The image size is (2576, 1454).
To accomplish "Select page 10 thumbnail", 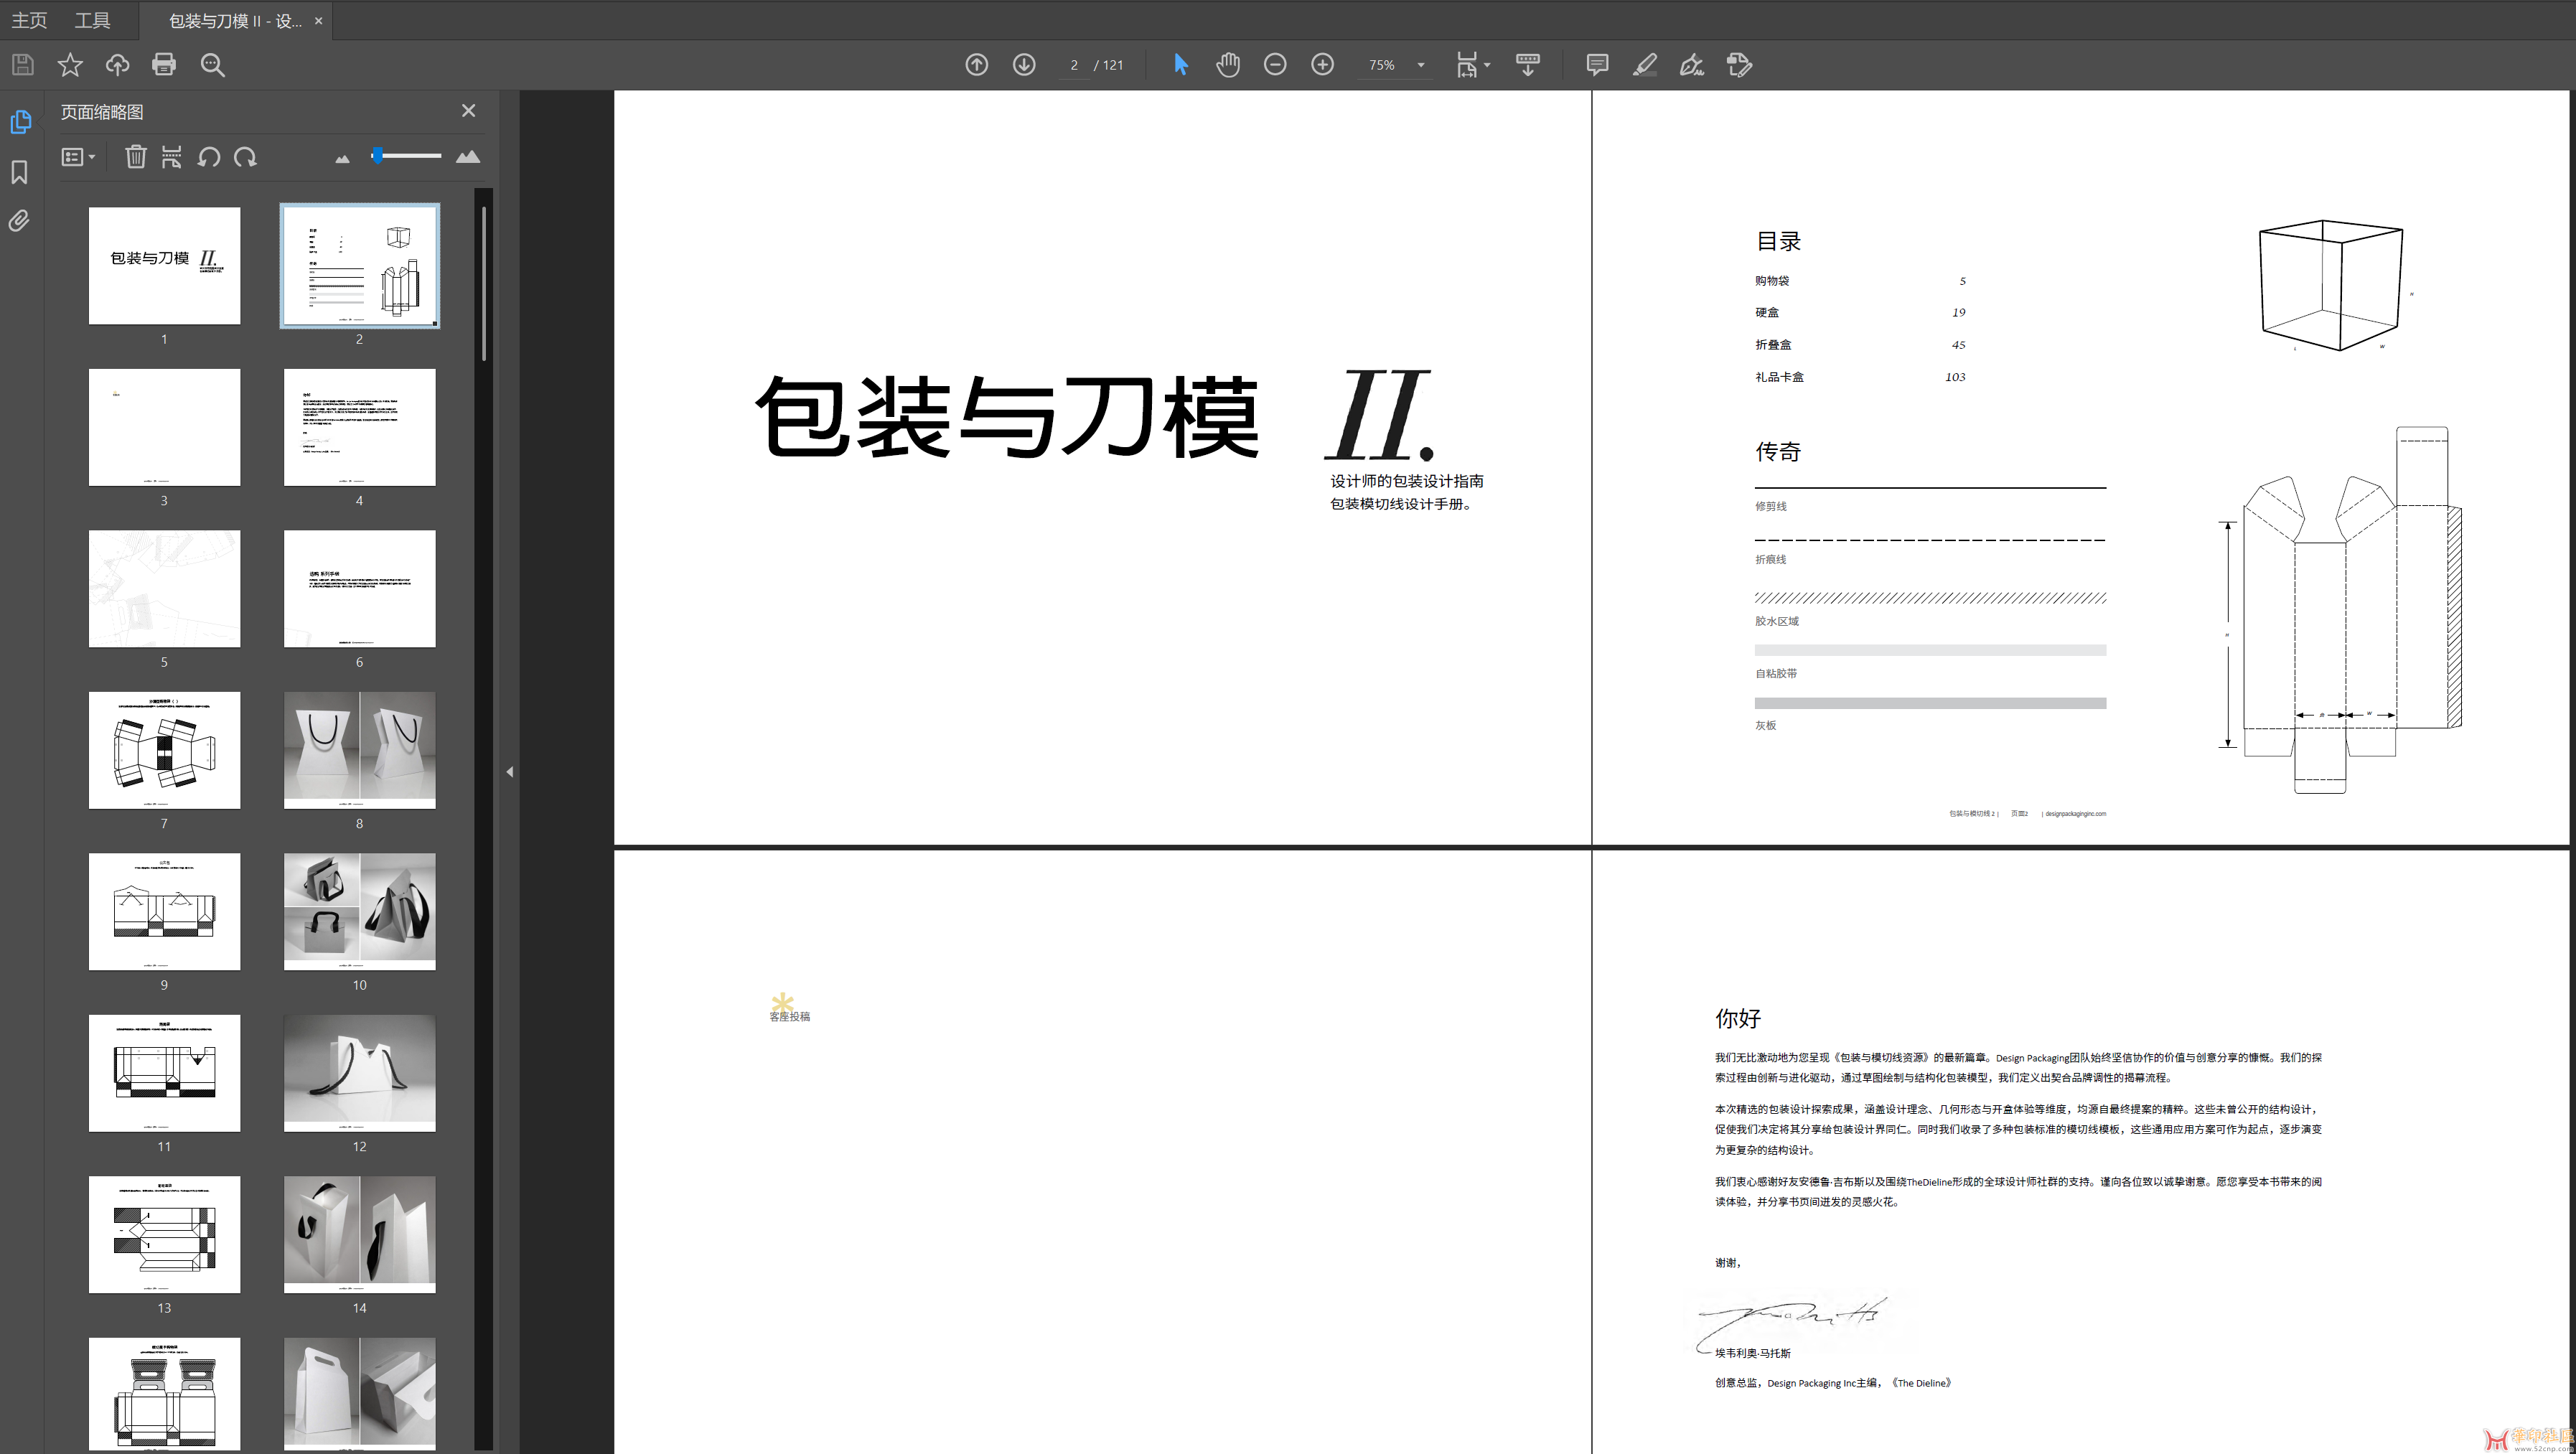I will (360, 912).
